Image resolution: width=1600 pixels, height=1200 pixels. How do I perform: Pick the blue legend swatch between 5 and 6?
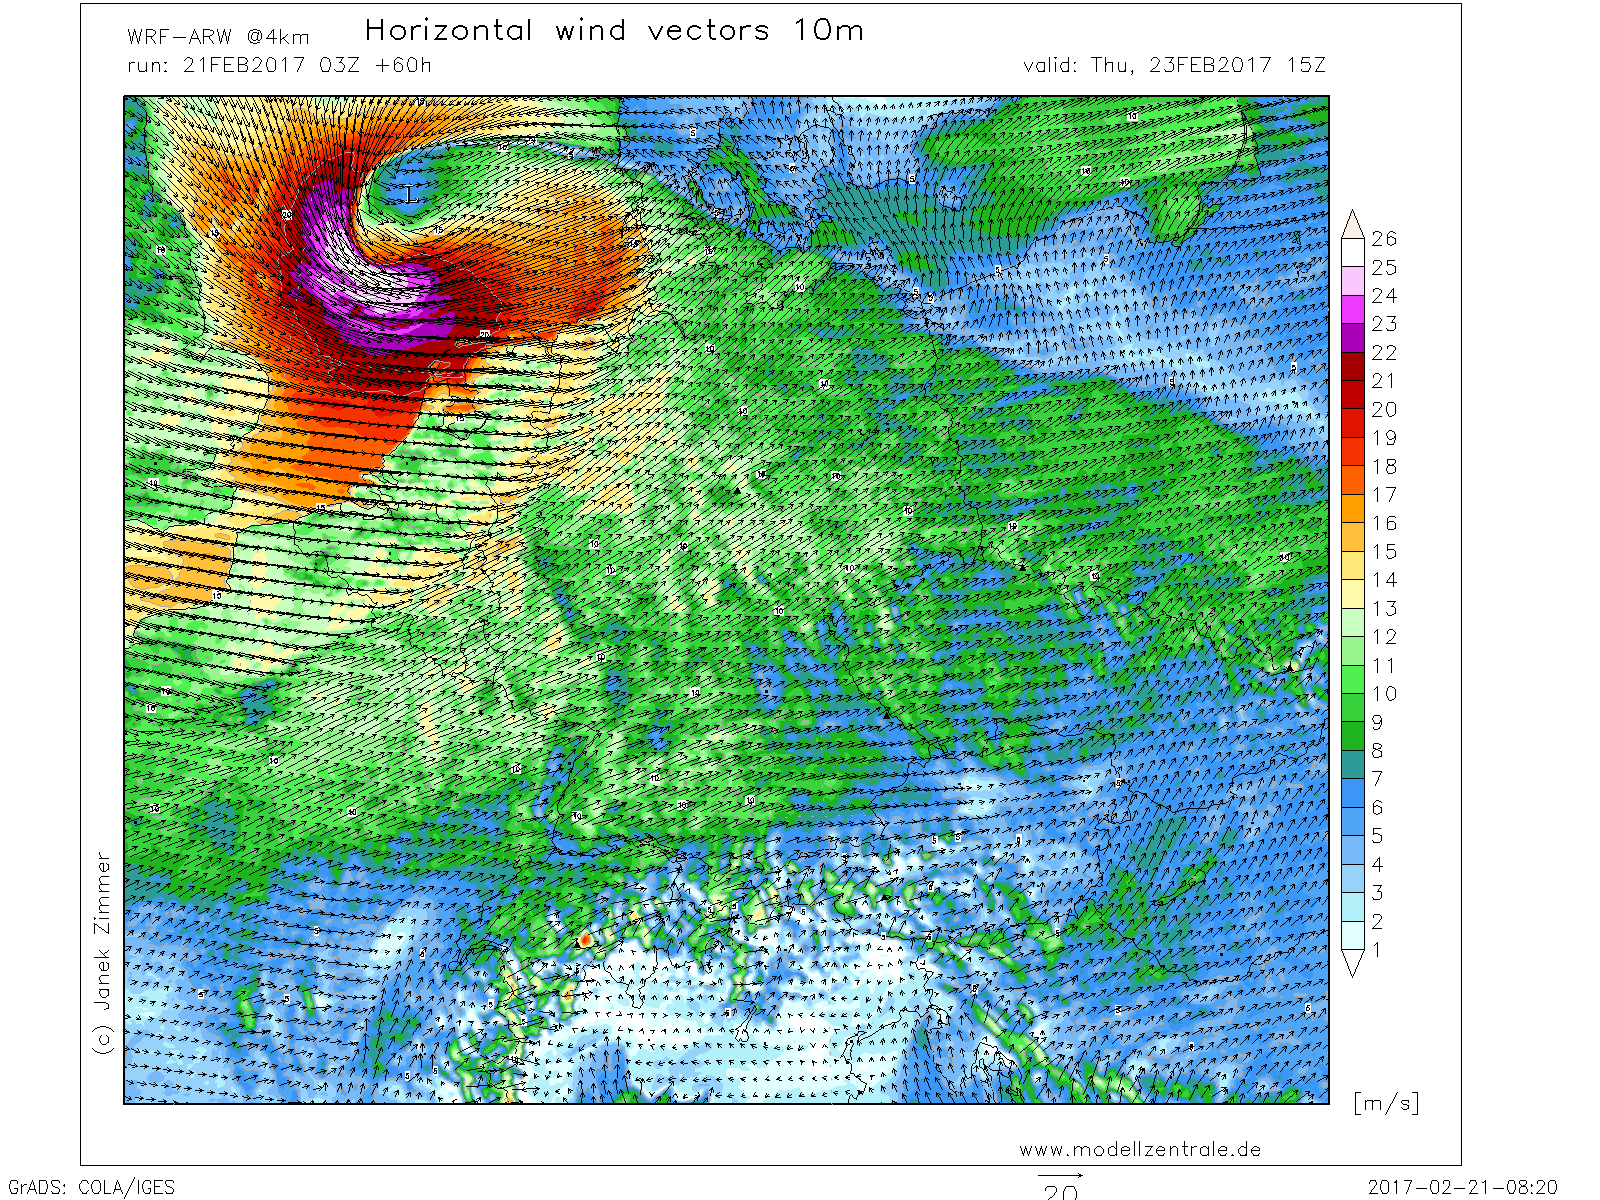1353,822
